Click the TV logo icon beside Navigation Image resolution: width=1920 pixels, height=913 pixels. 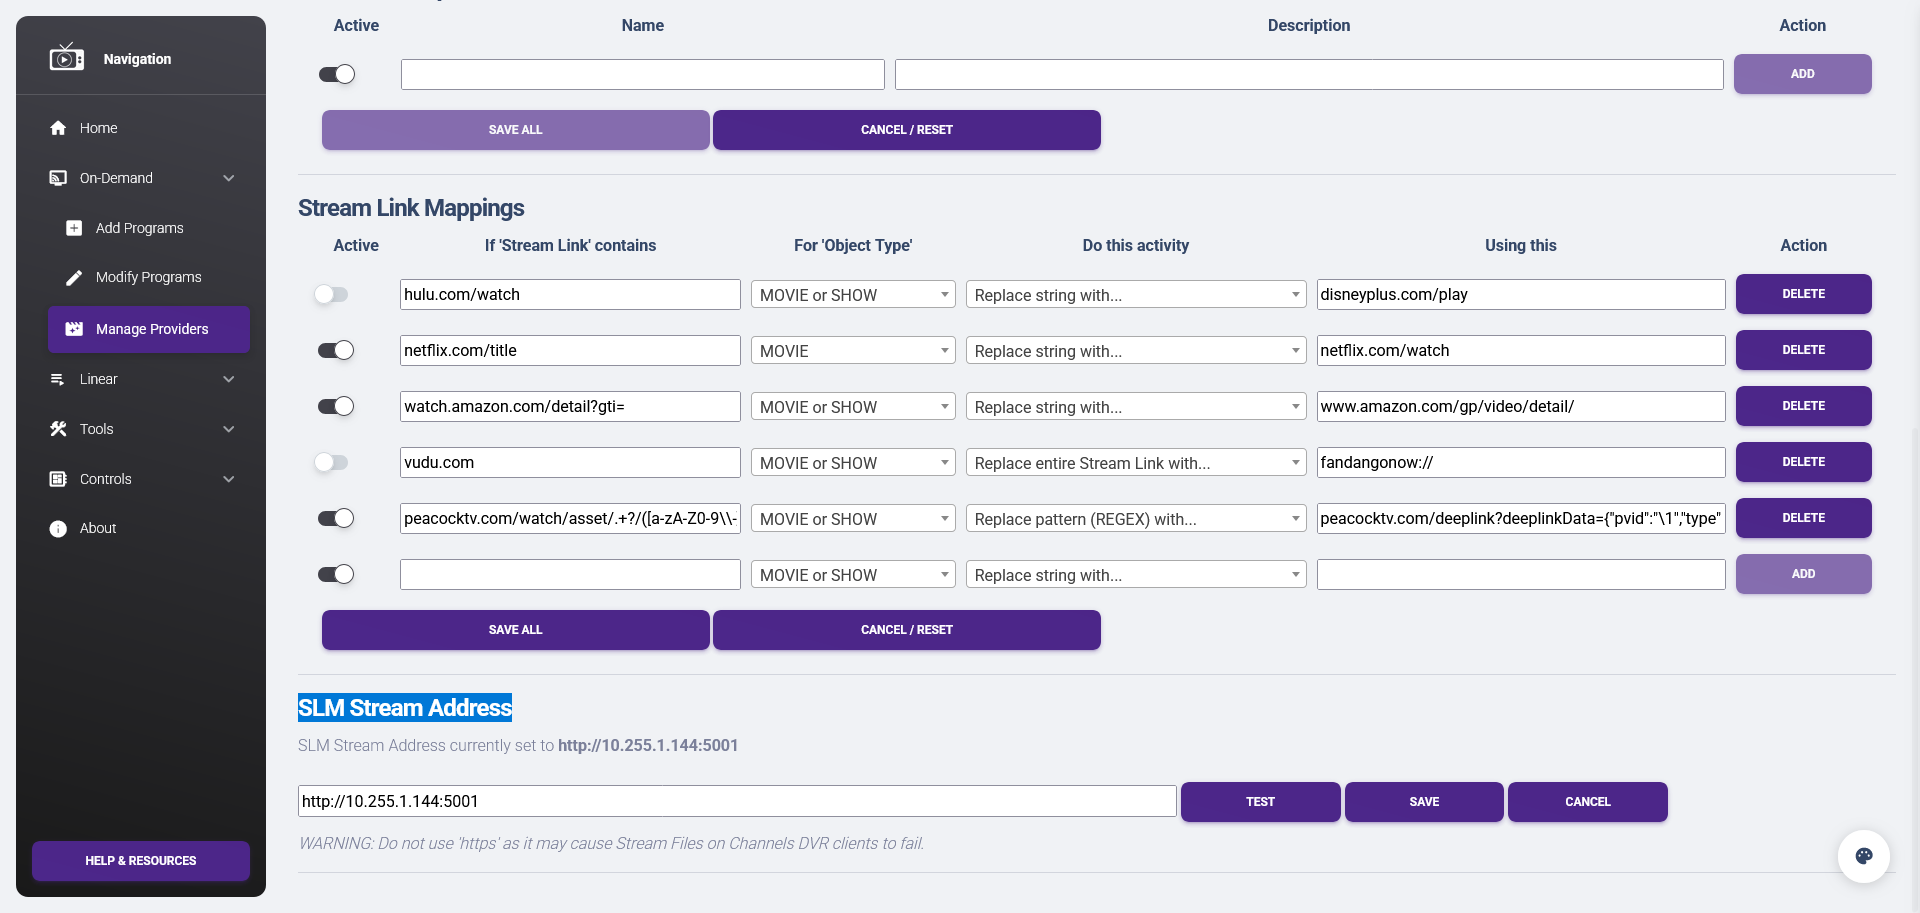[66, 58]
